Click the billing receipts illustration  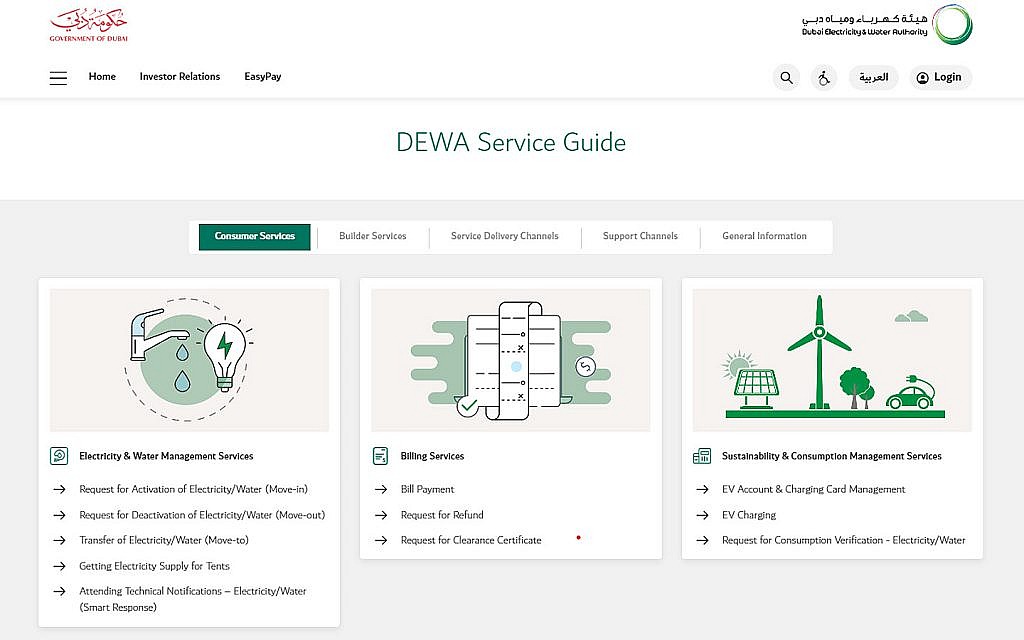click(511, 360)
